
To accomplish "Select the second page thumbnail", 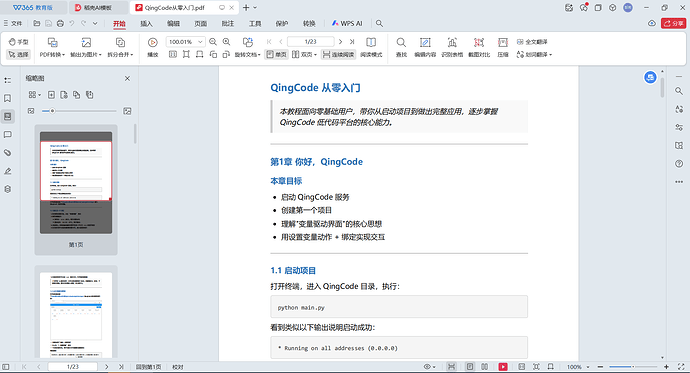I will click(x=76, y=314).
